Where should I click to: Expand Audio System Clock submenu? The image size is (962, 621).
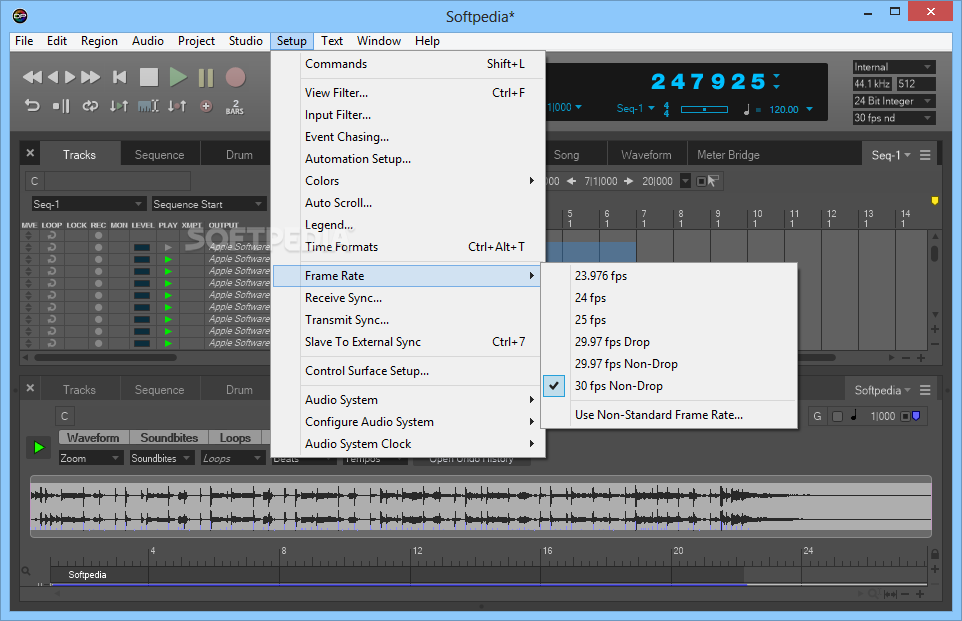pos(408,444)
